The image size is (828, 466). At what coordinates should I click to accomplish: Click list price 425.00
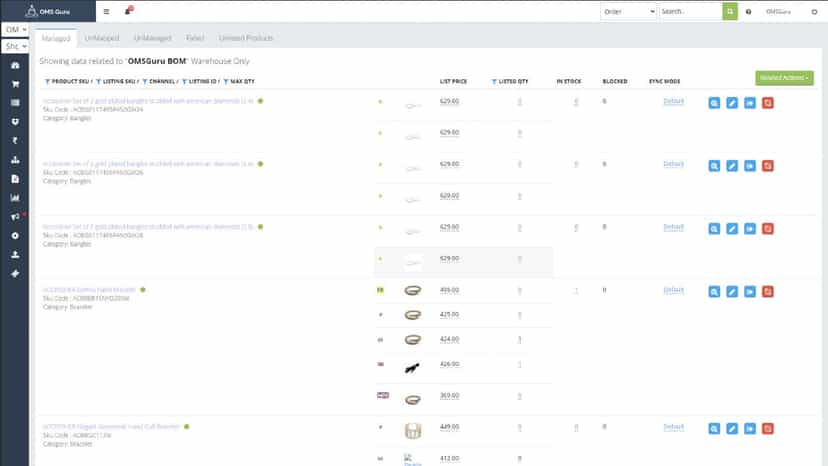tap(449, 314)
